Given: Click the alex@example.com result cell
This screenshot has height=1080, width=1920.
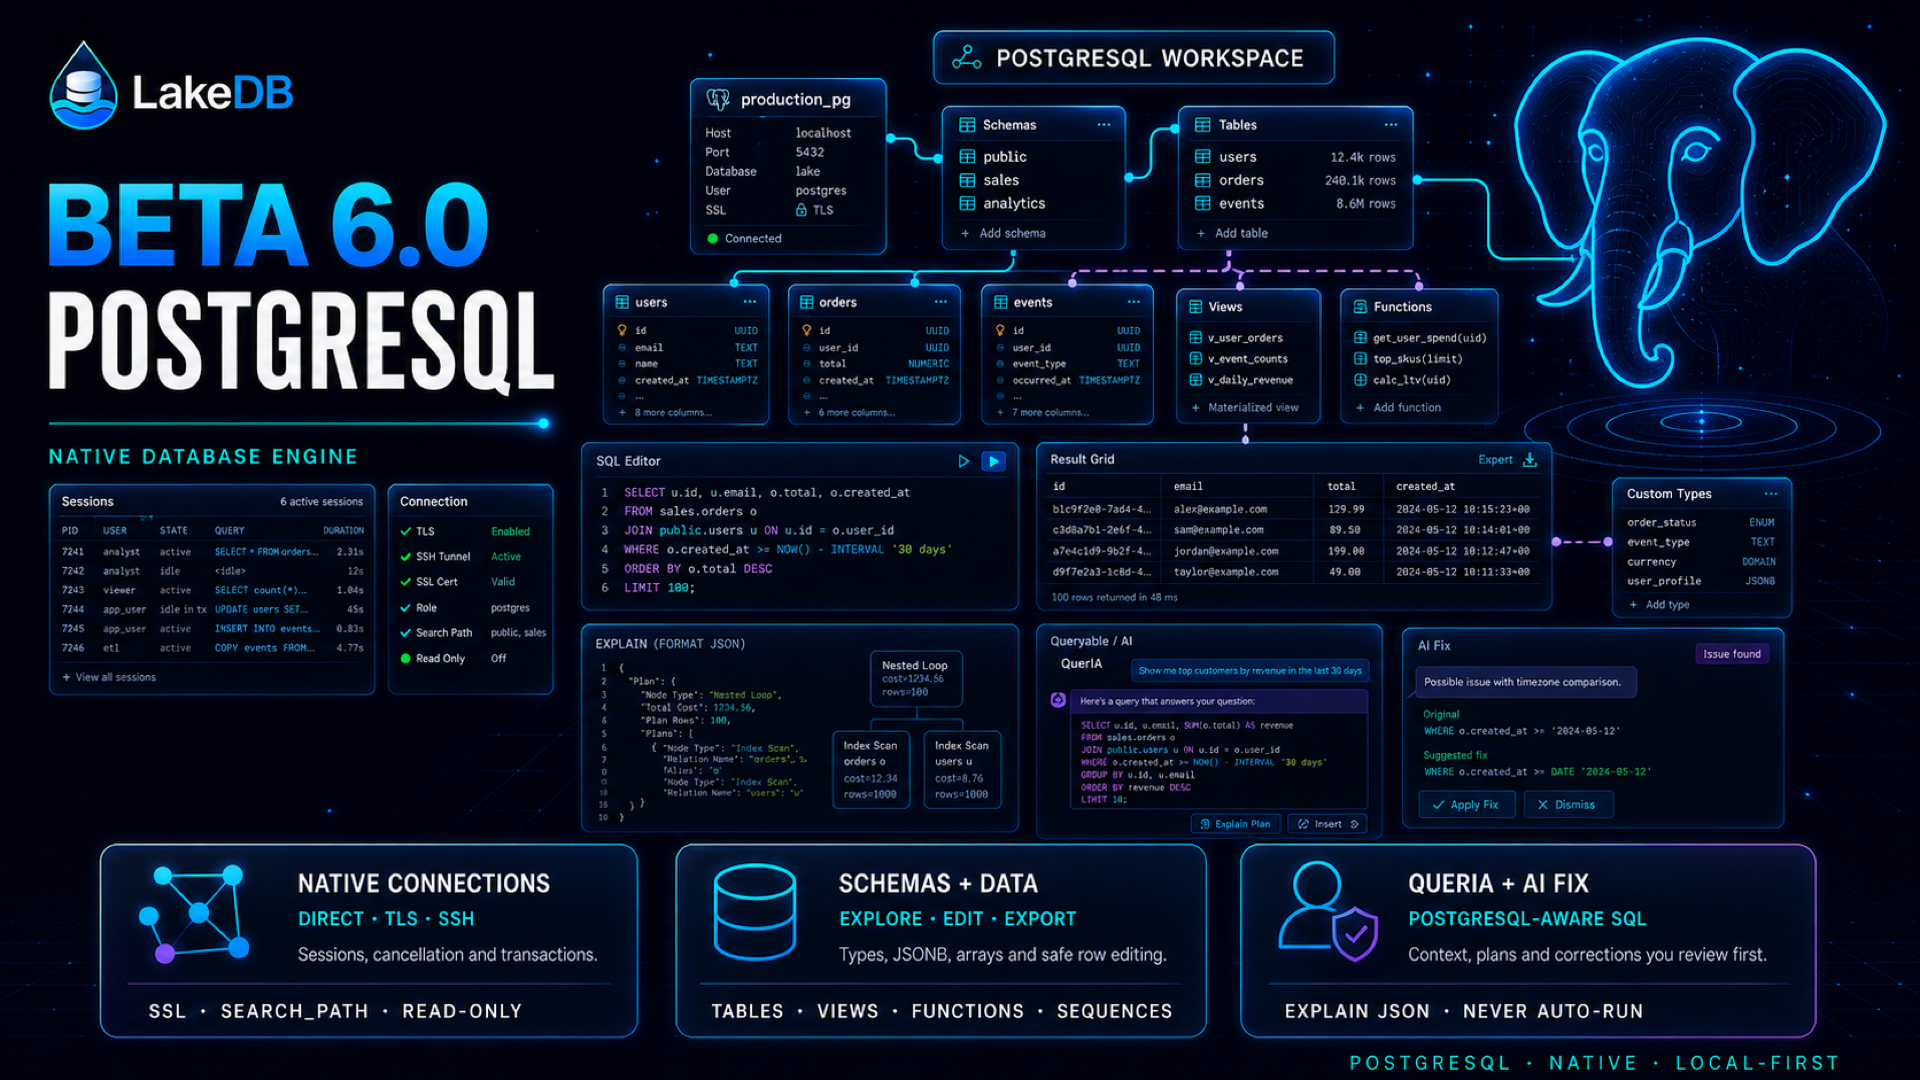Looking at the screenshot, I should [1220, 509].
